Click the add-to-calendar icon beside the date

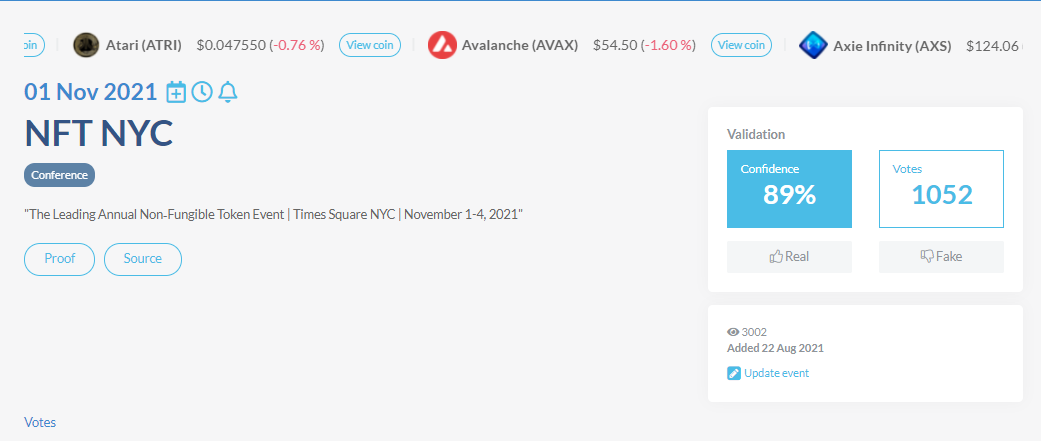pos(176,92)
